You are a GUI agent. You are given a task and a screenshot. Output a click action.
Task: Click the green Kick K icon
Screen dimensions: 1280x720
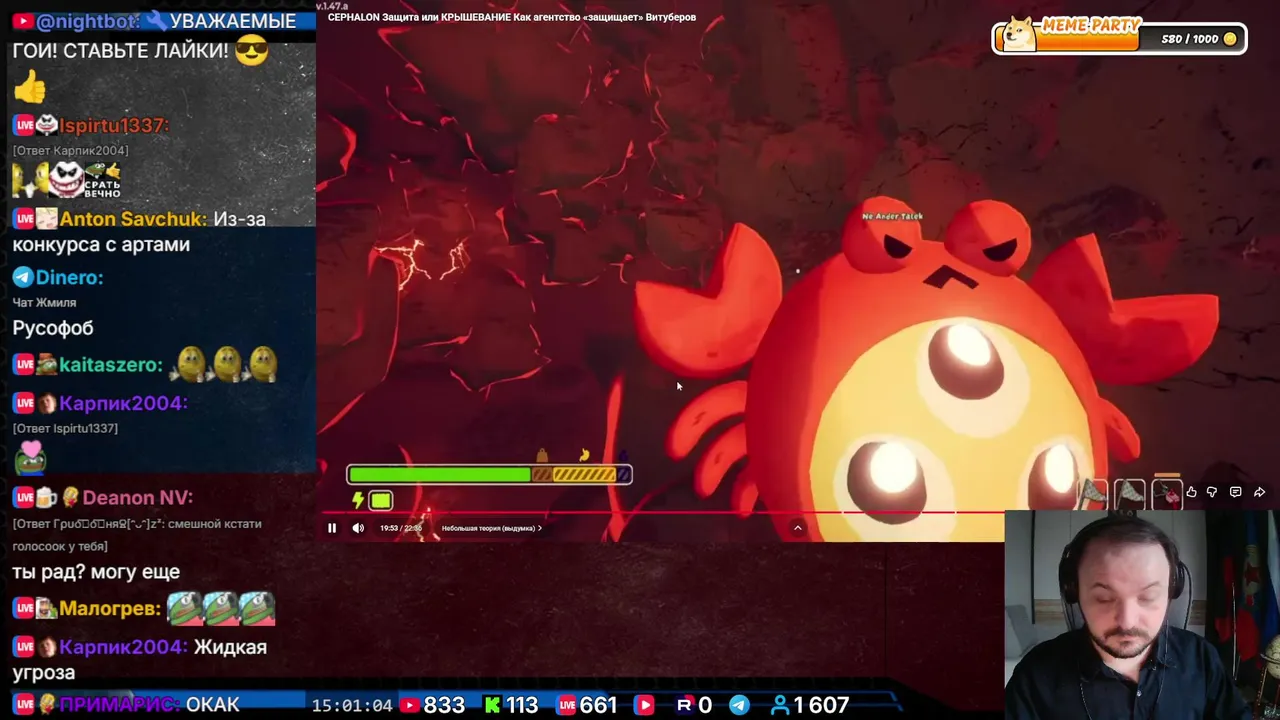pos(492,705)
